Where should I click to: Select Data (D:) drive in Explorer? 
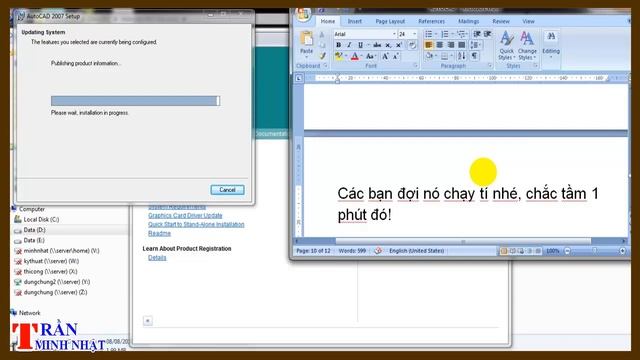[x=30, y=230]
